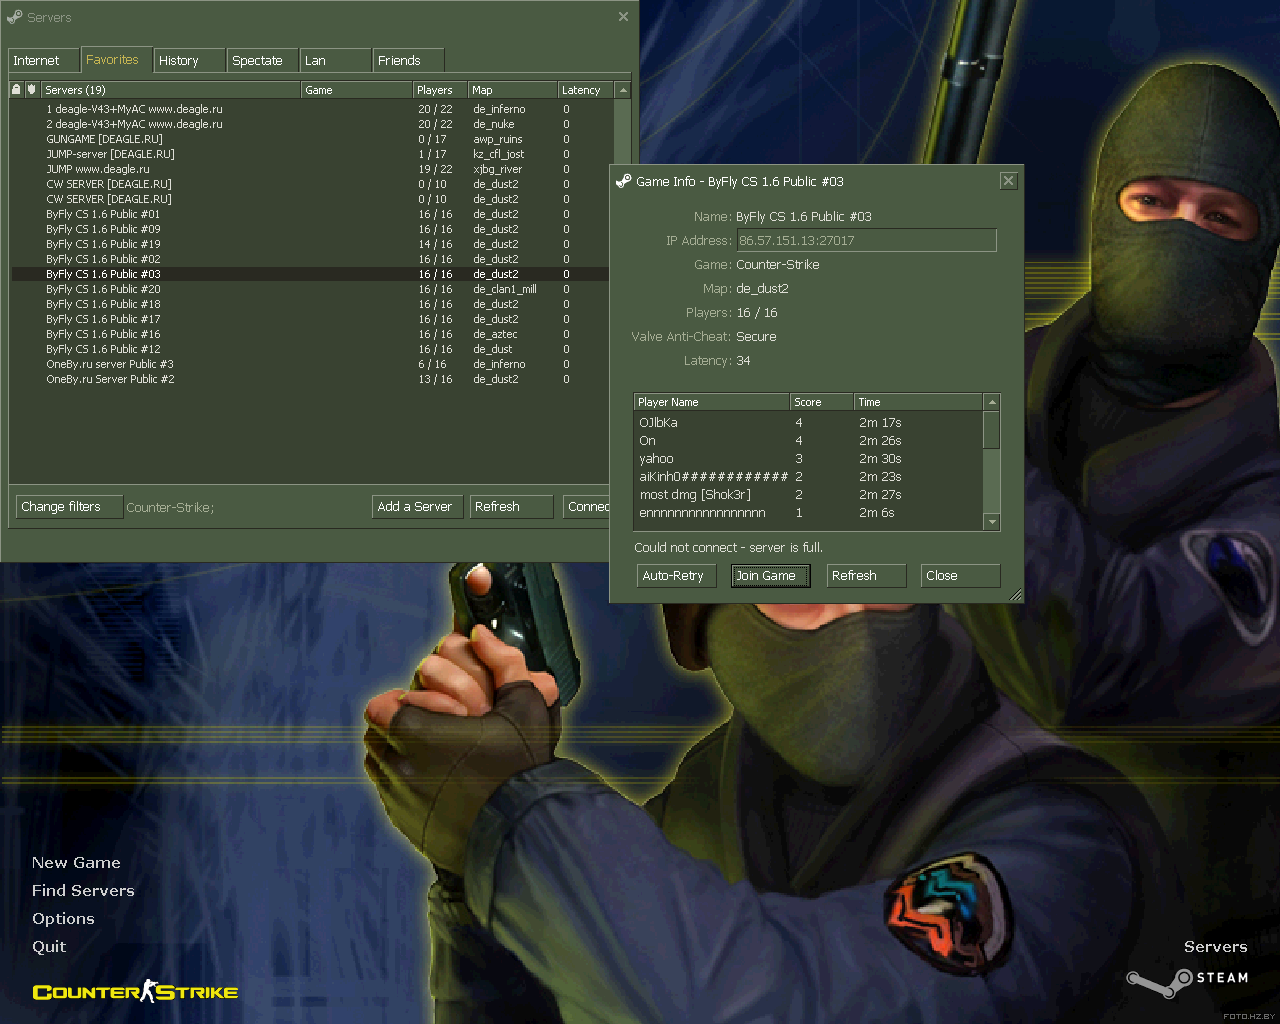Select server 'ByFly CS 1.6 Public #01'
The width and height of the screenshot is (1280, 1024).
pos(311,214)
